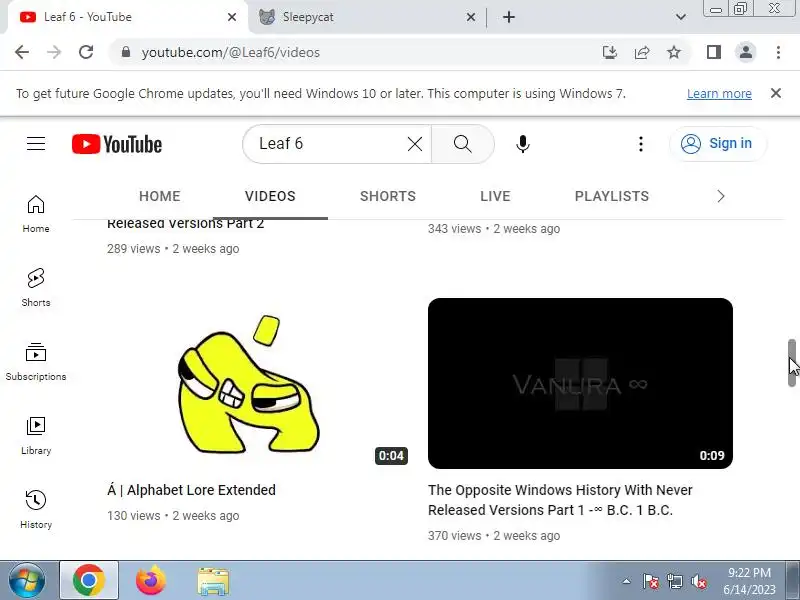This screenshot has width=800, height=600.
Task: Show more channel tabs with right chevron
Action: (720, 196)
